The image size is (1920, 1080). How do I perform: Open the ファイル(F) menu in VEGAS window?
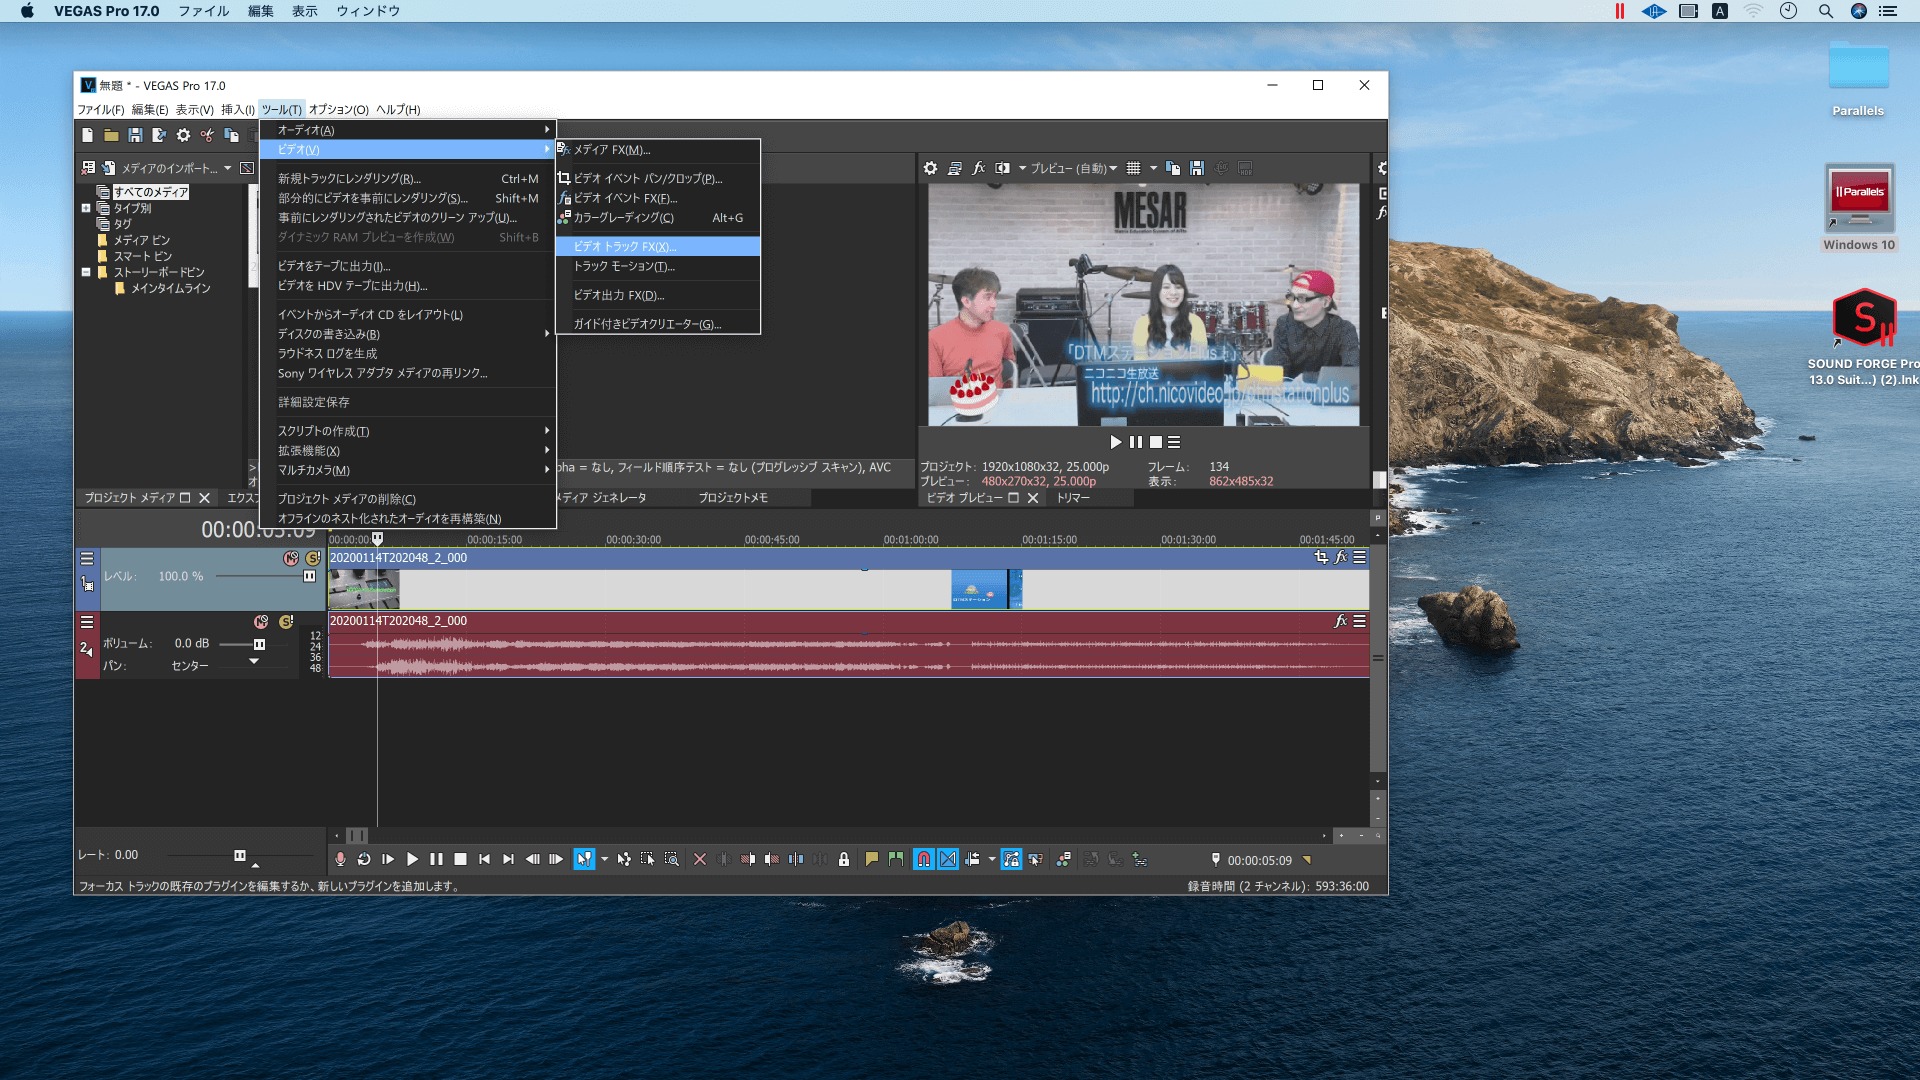pyautogui.click(x=101, y=110)
